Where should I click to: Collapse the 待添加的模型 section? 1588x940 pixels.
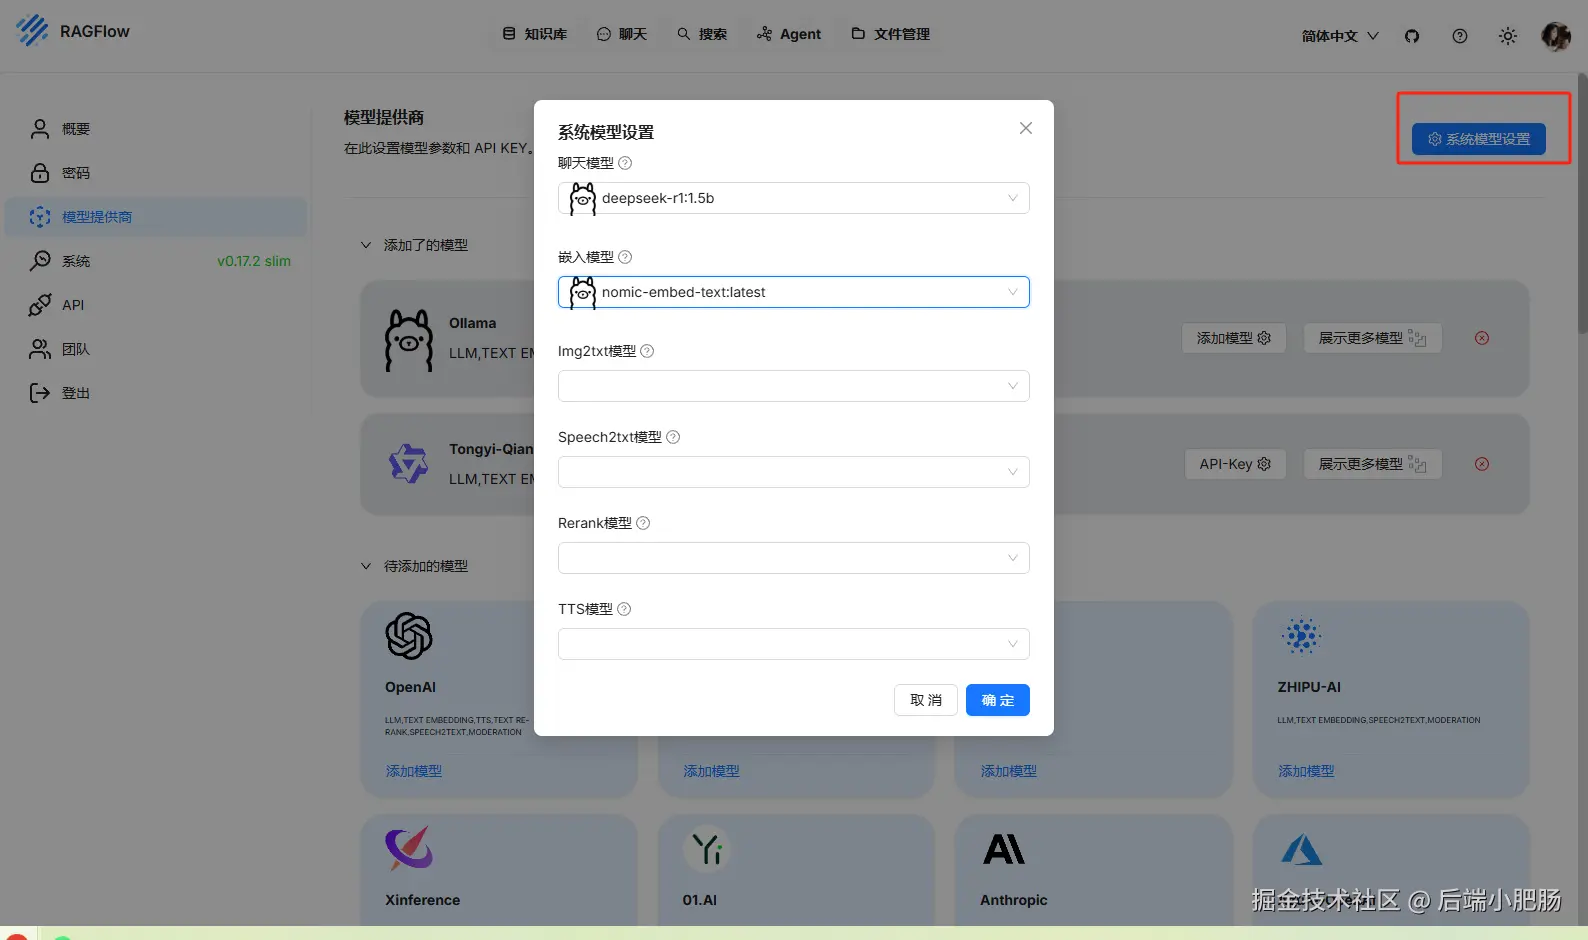[366, 566]
